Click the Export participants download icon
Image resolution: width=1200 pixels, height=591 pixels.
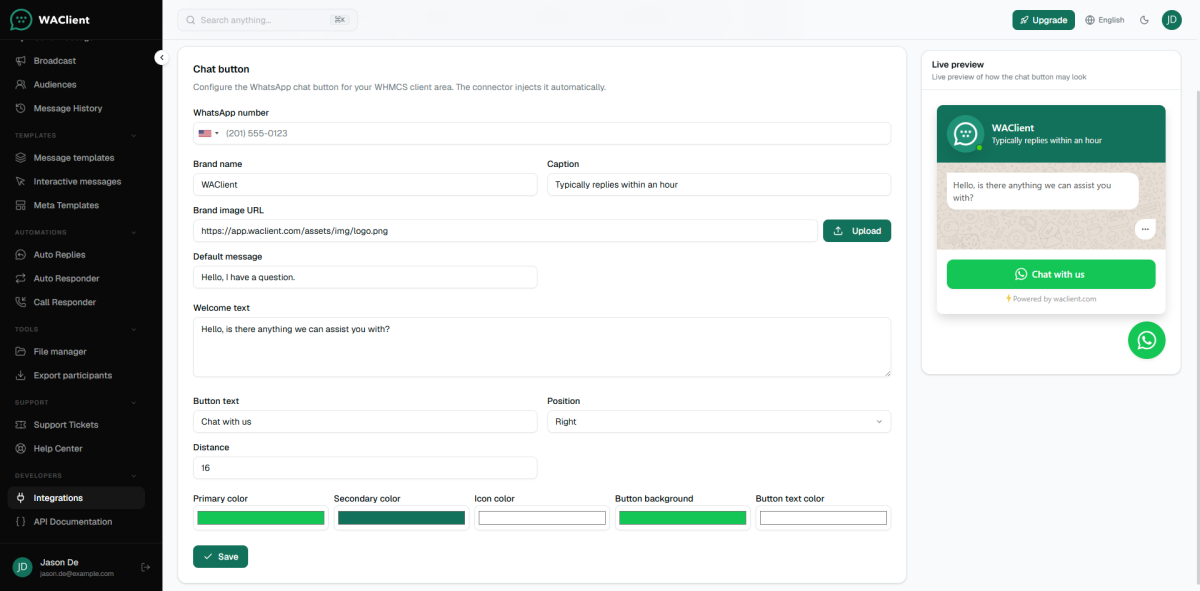[21, 375]
